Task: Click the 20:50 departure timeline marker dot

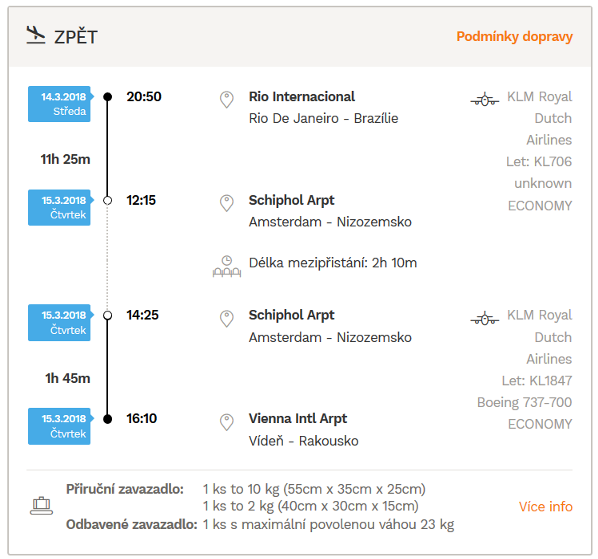Action: click(108, 97)
